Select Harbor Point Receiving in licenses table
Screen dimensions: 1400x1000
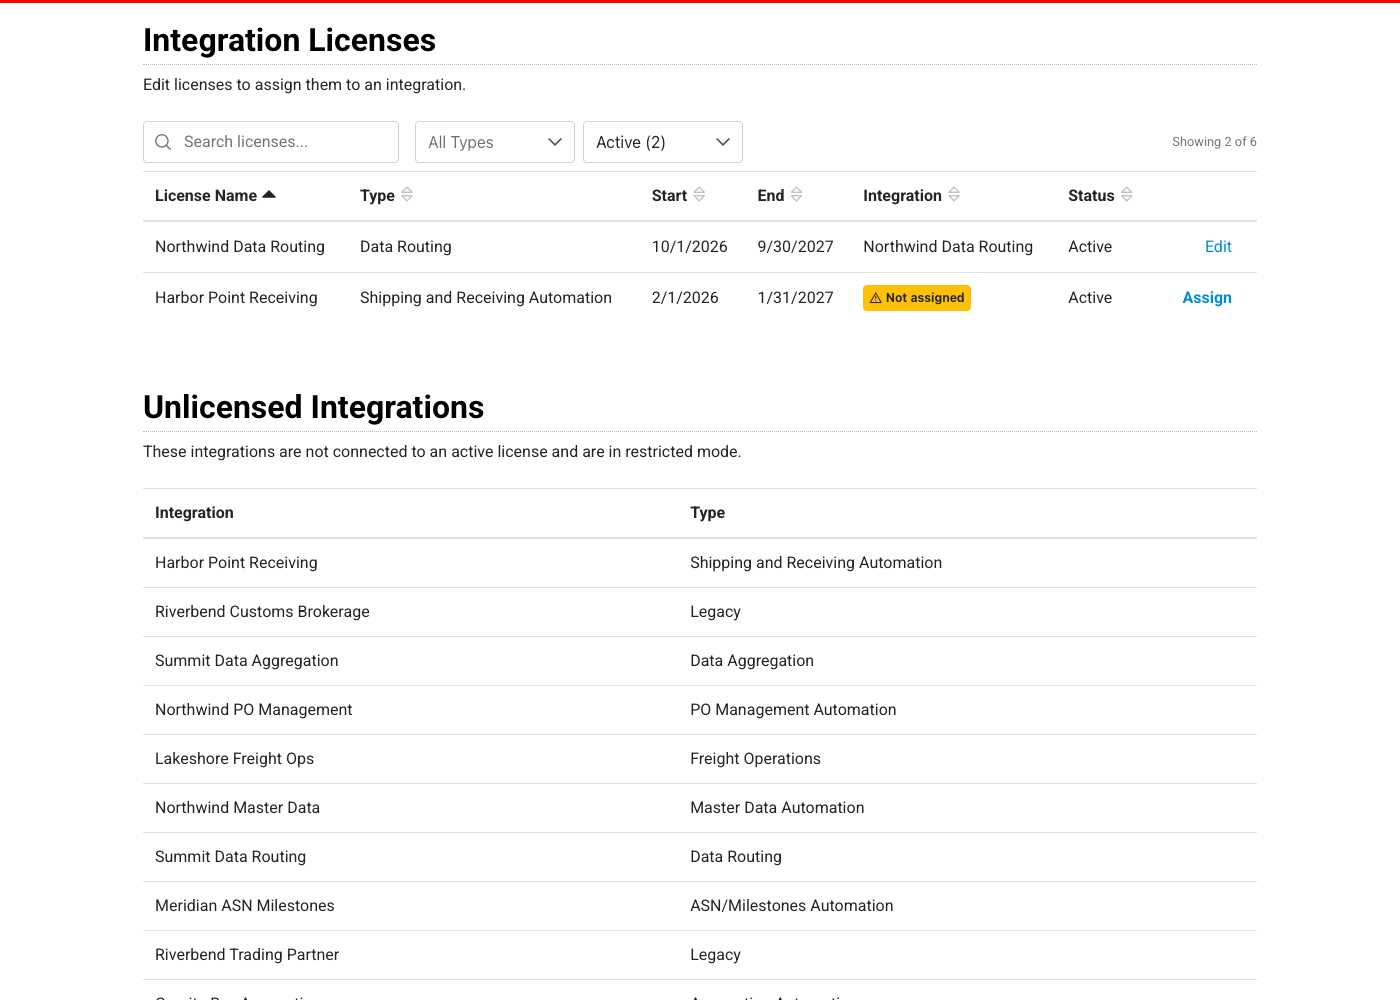tap(236, 298)
